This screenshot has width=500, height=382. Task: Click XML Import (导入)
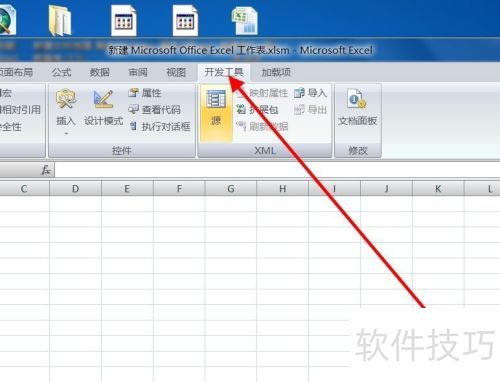pos(310,93)
